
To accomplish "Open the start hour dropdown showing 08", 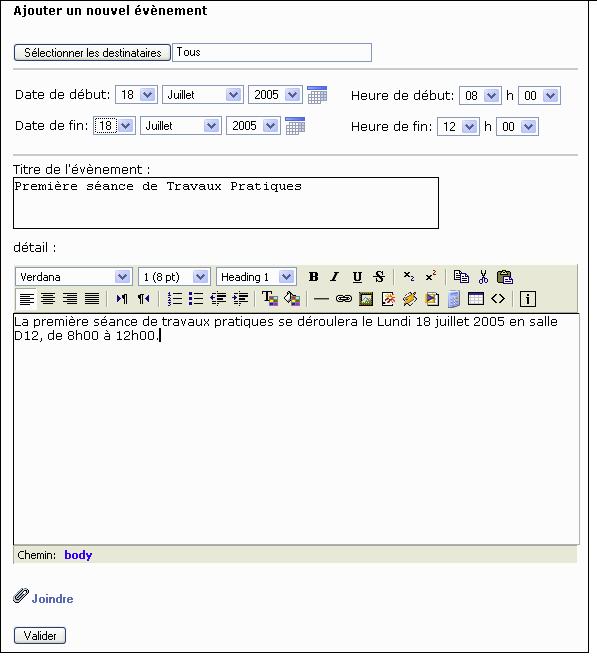I will point(480,96).
